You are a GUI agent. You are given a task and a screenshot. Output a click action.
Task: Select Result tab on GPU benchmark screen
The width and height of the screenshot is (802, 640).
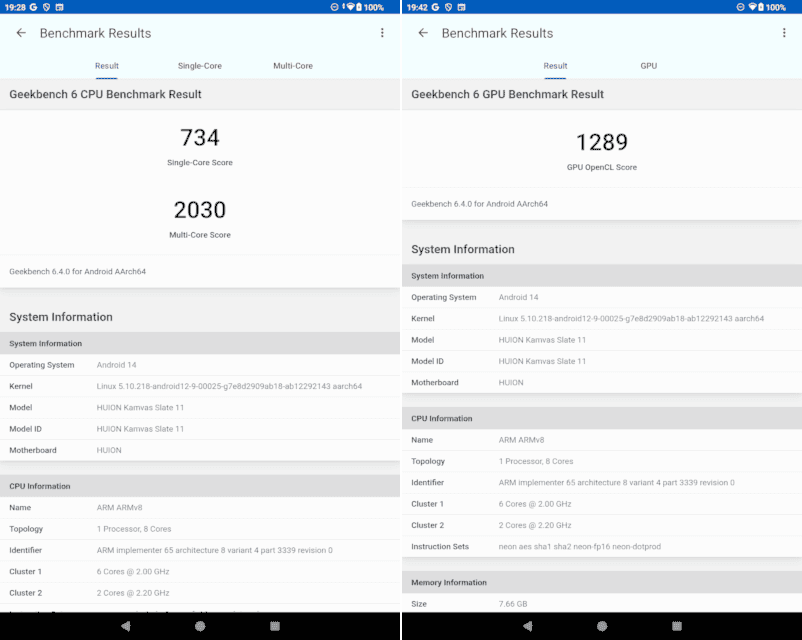pyautogui.click(x=555, y=66)
